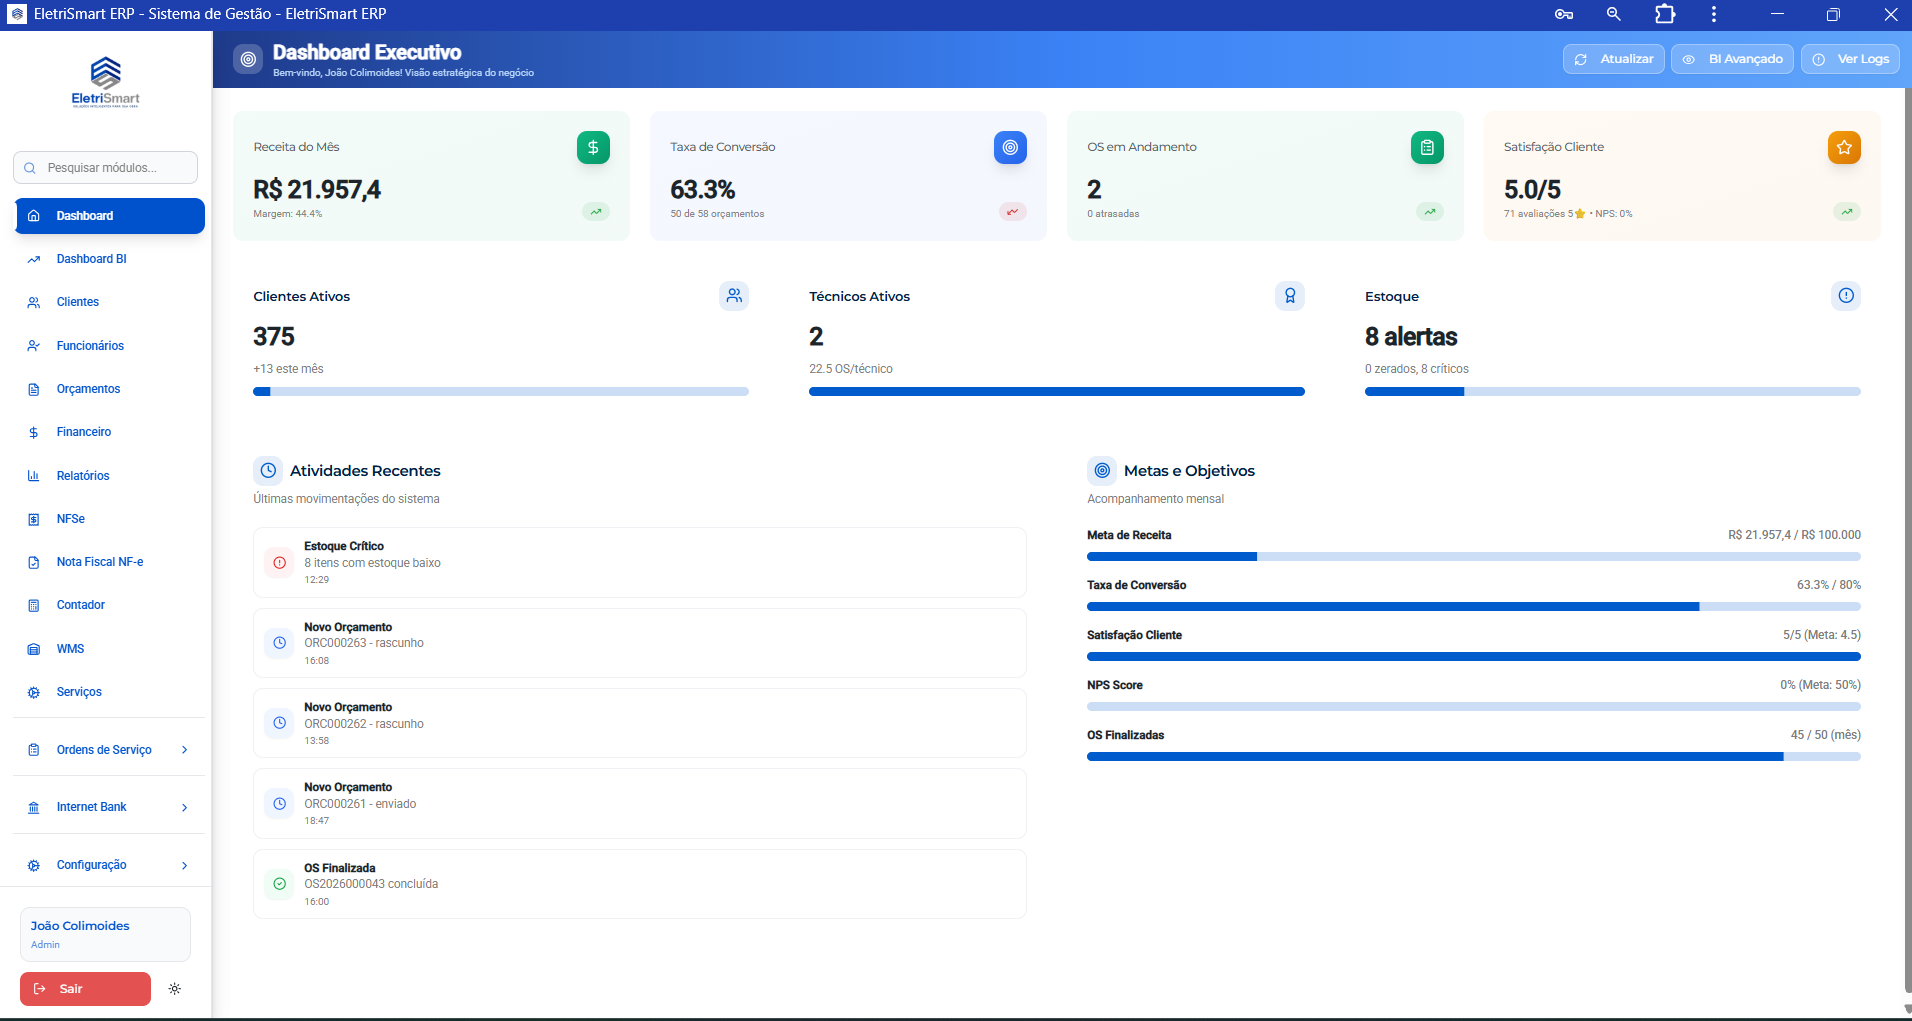Click the clock icon next to Atividades Recentes
Image resolution: width=1912 pixels, height=1021 pixels.
[x=268, y=470]
